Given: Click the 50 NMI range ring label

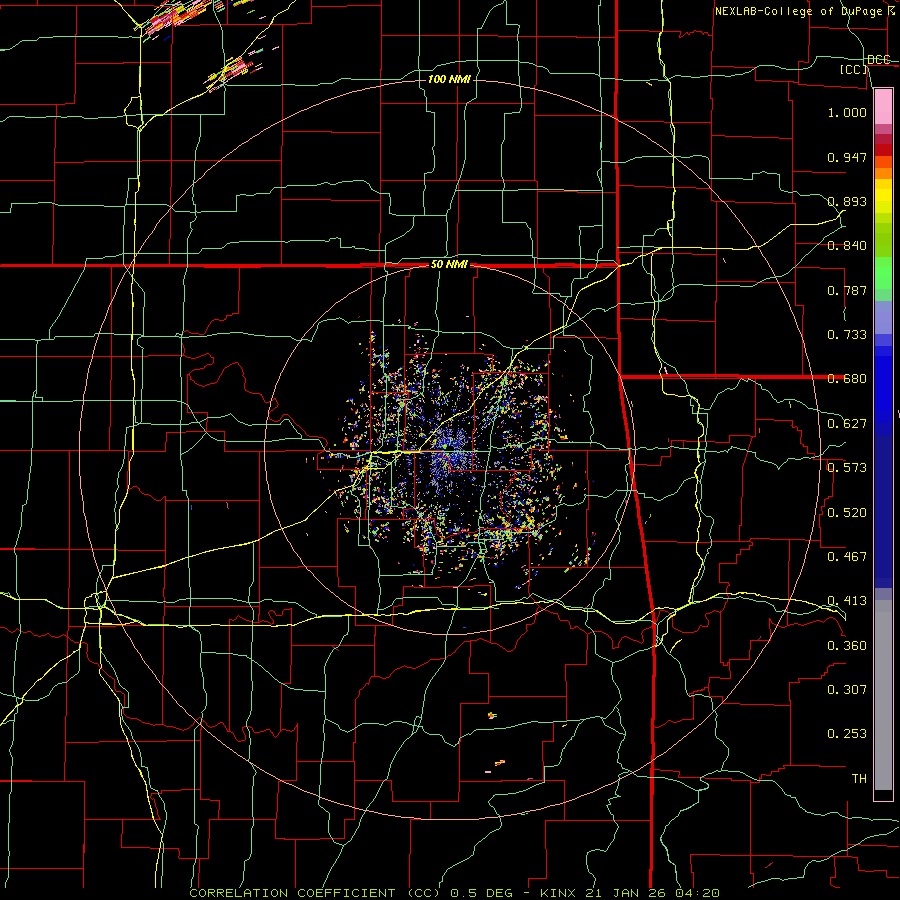Looking at the screenshot, I should click(449, 265).
